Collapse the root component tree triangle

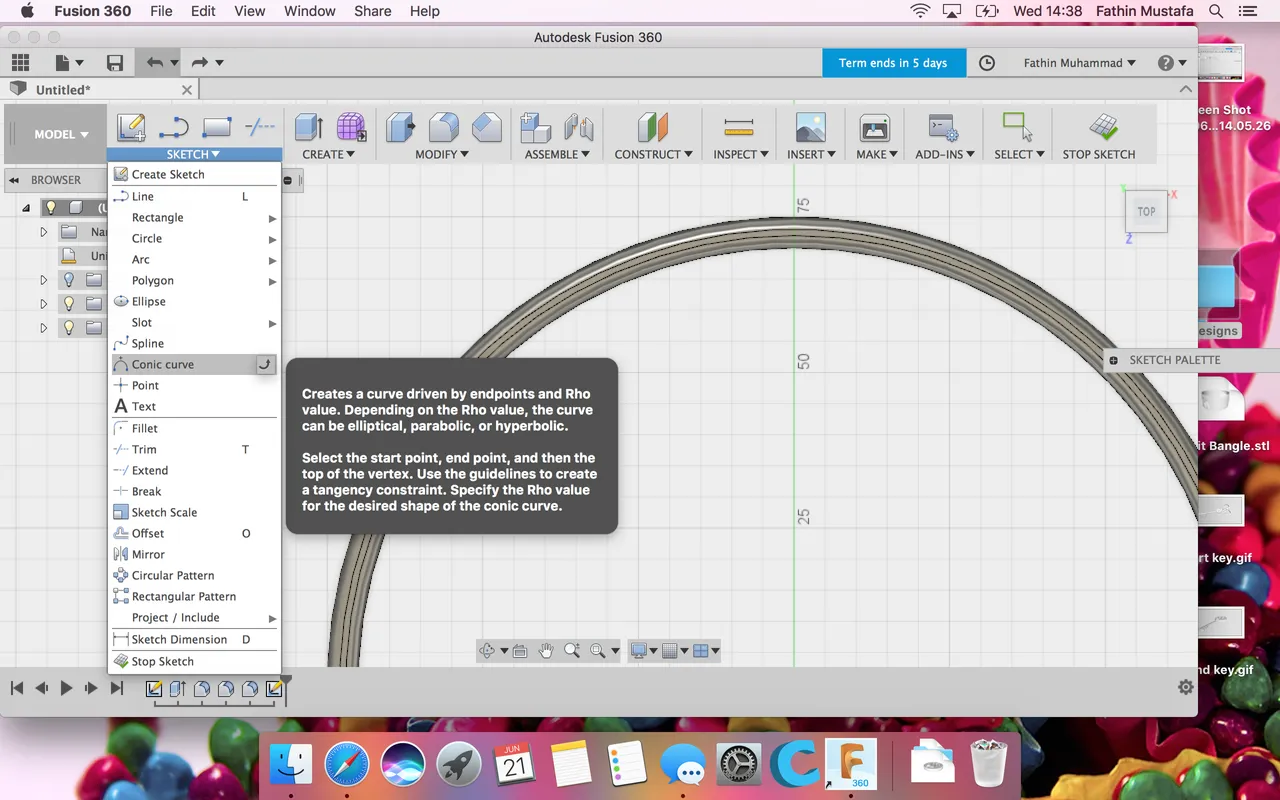click(26, 208)
